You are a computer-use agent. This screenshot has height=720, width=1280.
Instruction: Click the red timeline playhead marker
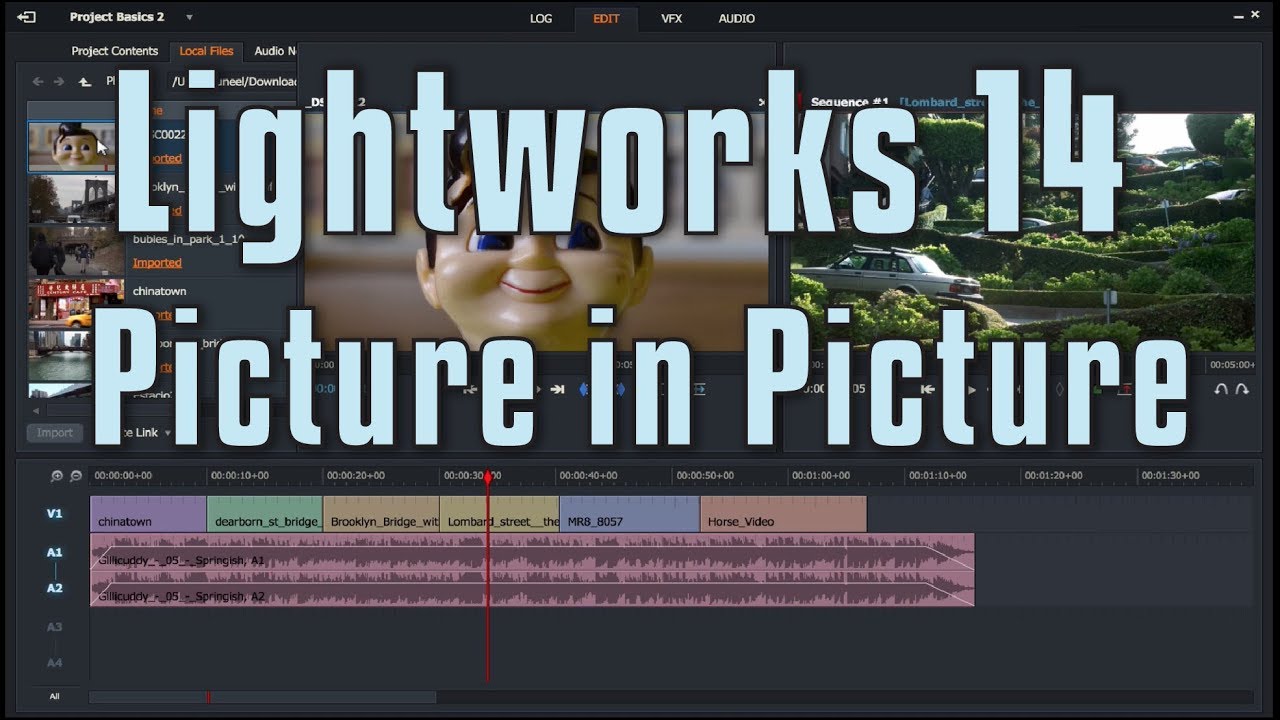click(488, 477)
